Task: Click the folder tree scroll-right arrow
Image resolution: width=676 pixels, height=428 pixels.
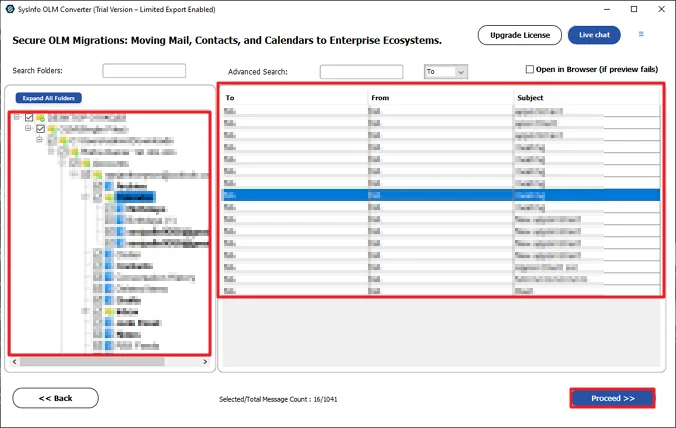Action: [205, 362]
